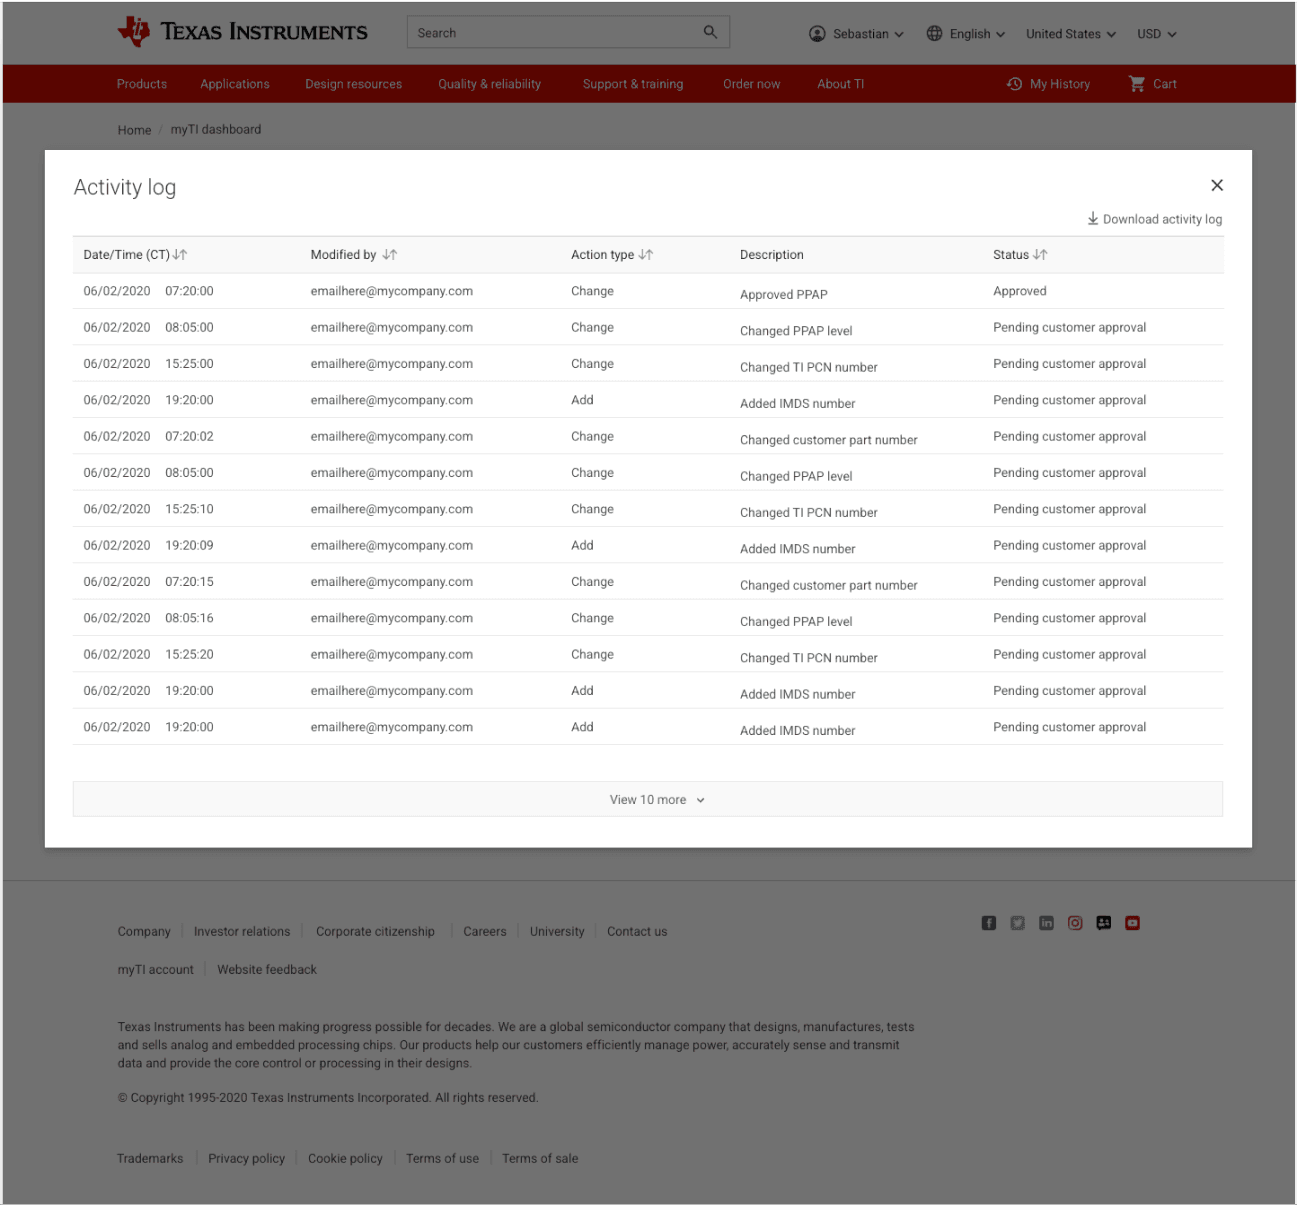Image resolution: width=1297 pixels, height=1214 pixels.
Task: Sort by Status column arrows
Action: pyautogui.click(x=1041, y=255)
